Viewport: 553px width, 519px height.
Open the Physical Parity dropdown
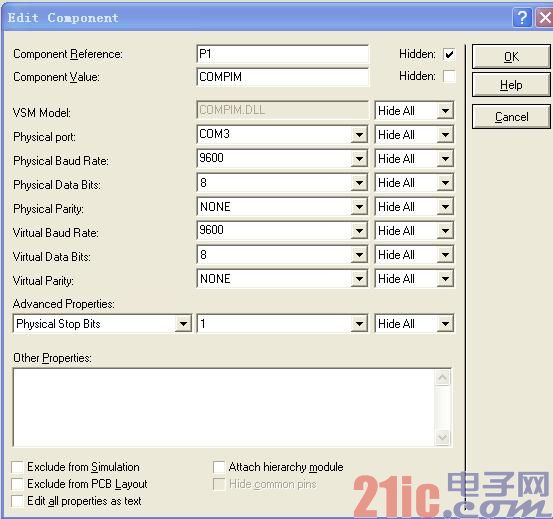pos(359,207)
